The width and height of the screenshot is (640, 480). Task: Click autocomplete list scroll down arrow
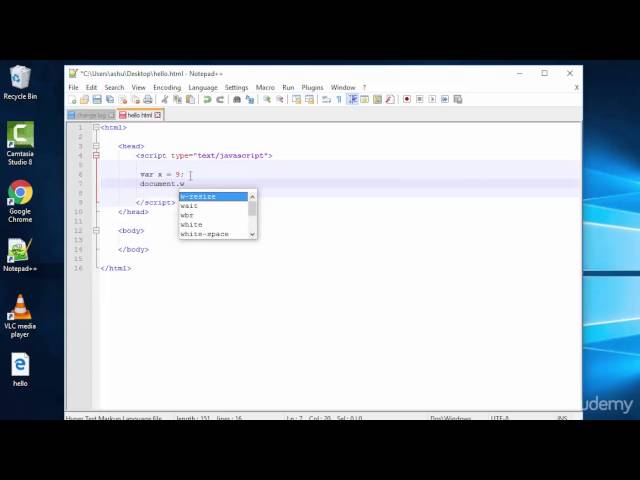[x=252, y=234]
